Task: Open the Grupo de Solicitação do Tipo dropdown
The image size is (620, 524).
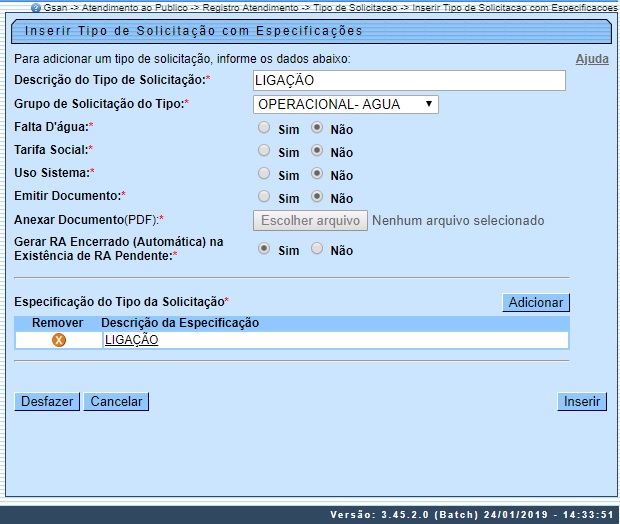Action: (345, 104)
